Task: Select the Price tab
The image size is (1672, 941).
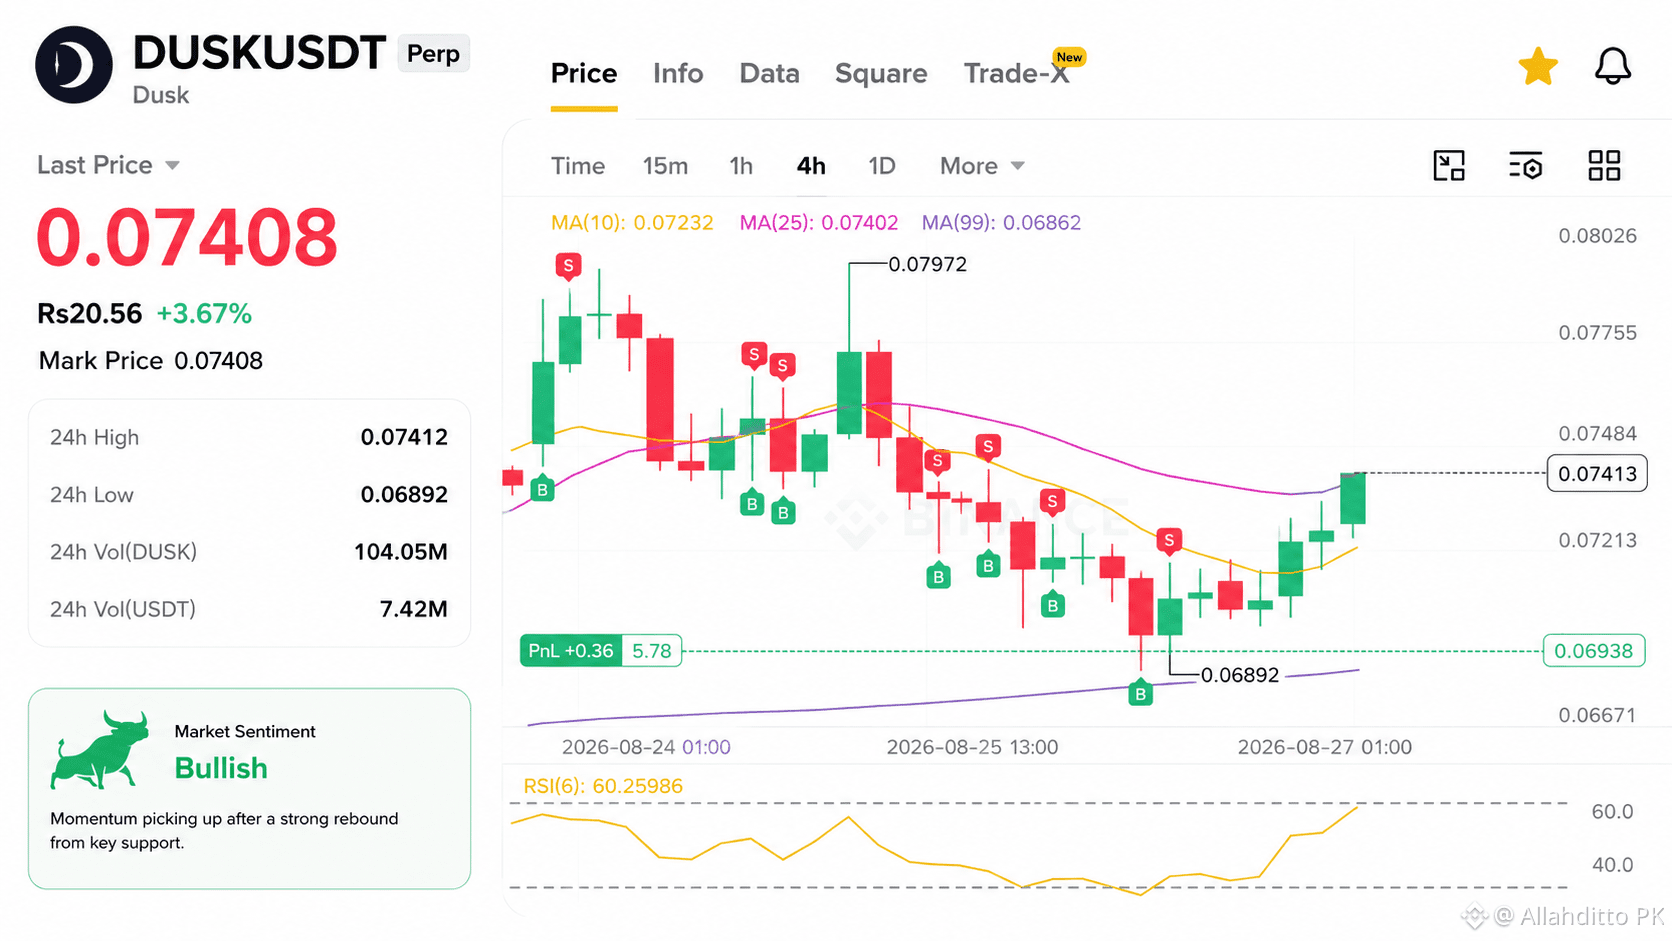Action: (x=584, y=73)
